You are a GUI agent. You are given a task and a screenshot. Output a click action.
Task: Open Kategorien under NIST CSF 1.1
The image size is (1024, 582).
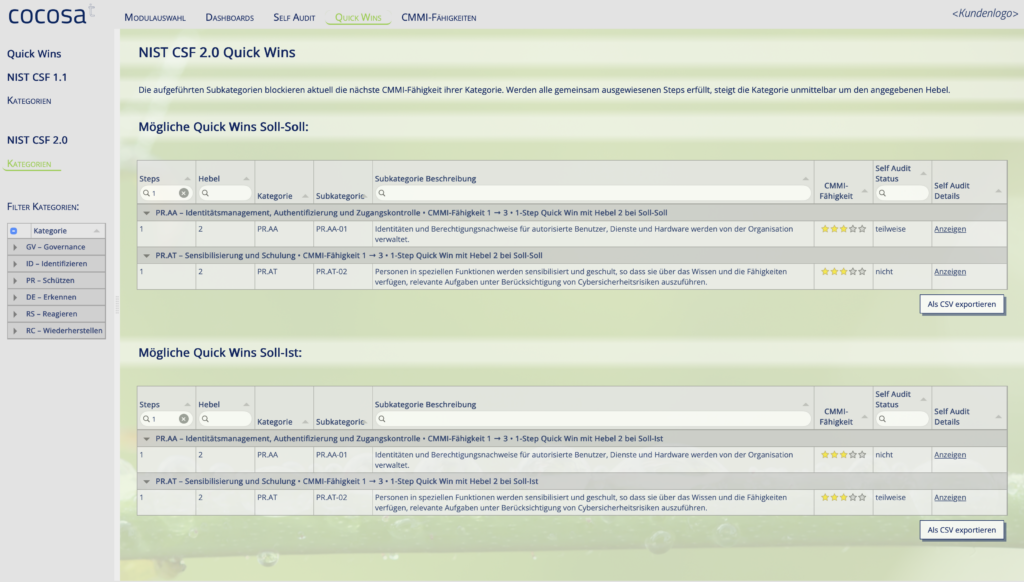(x=29, y=101)
